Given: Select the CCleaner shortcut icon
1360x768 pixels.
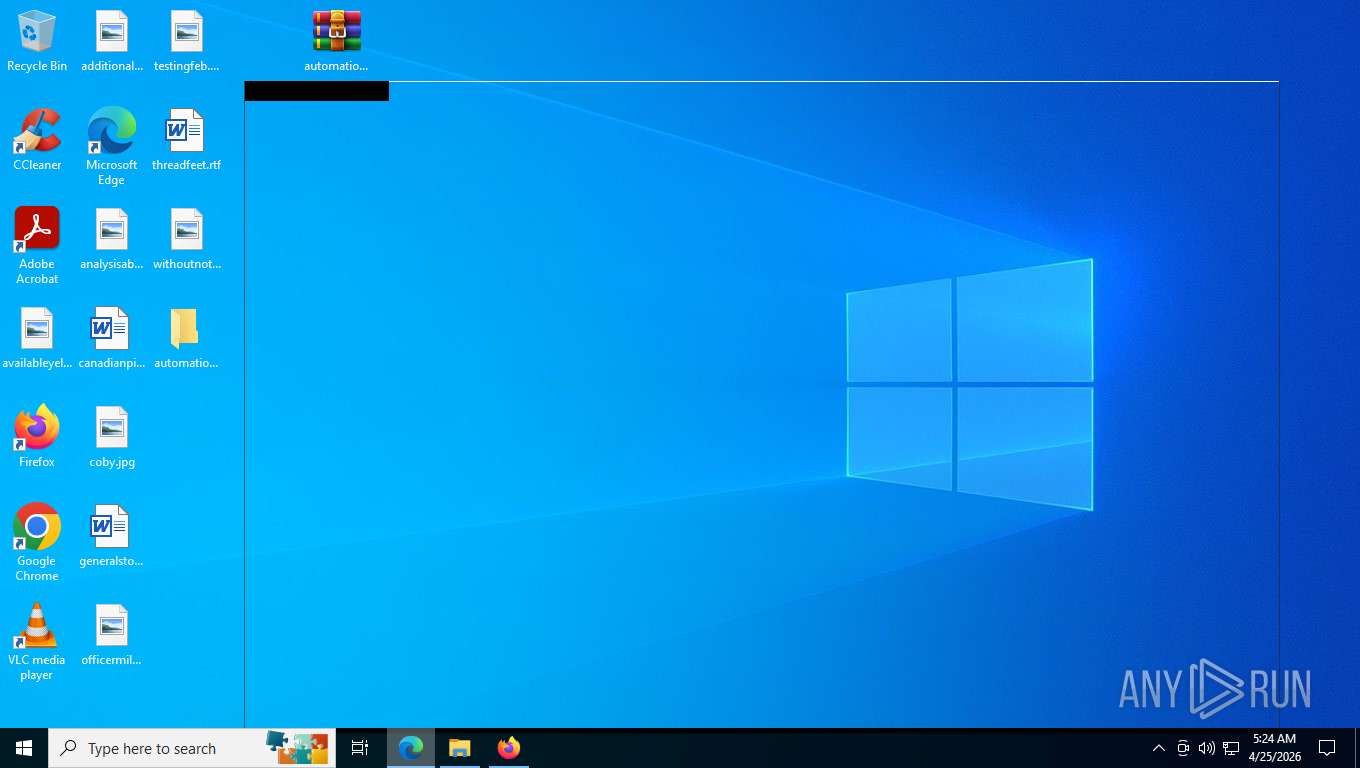Looking at the screenshot, I should [37, 140].
